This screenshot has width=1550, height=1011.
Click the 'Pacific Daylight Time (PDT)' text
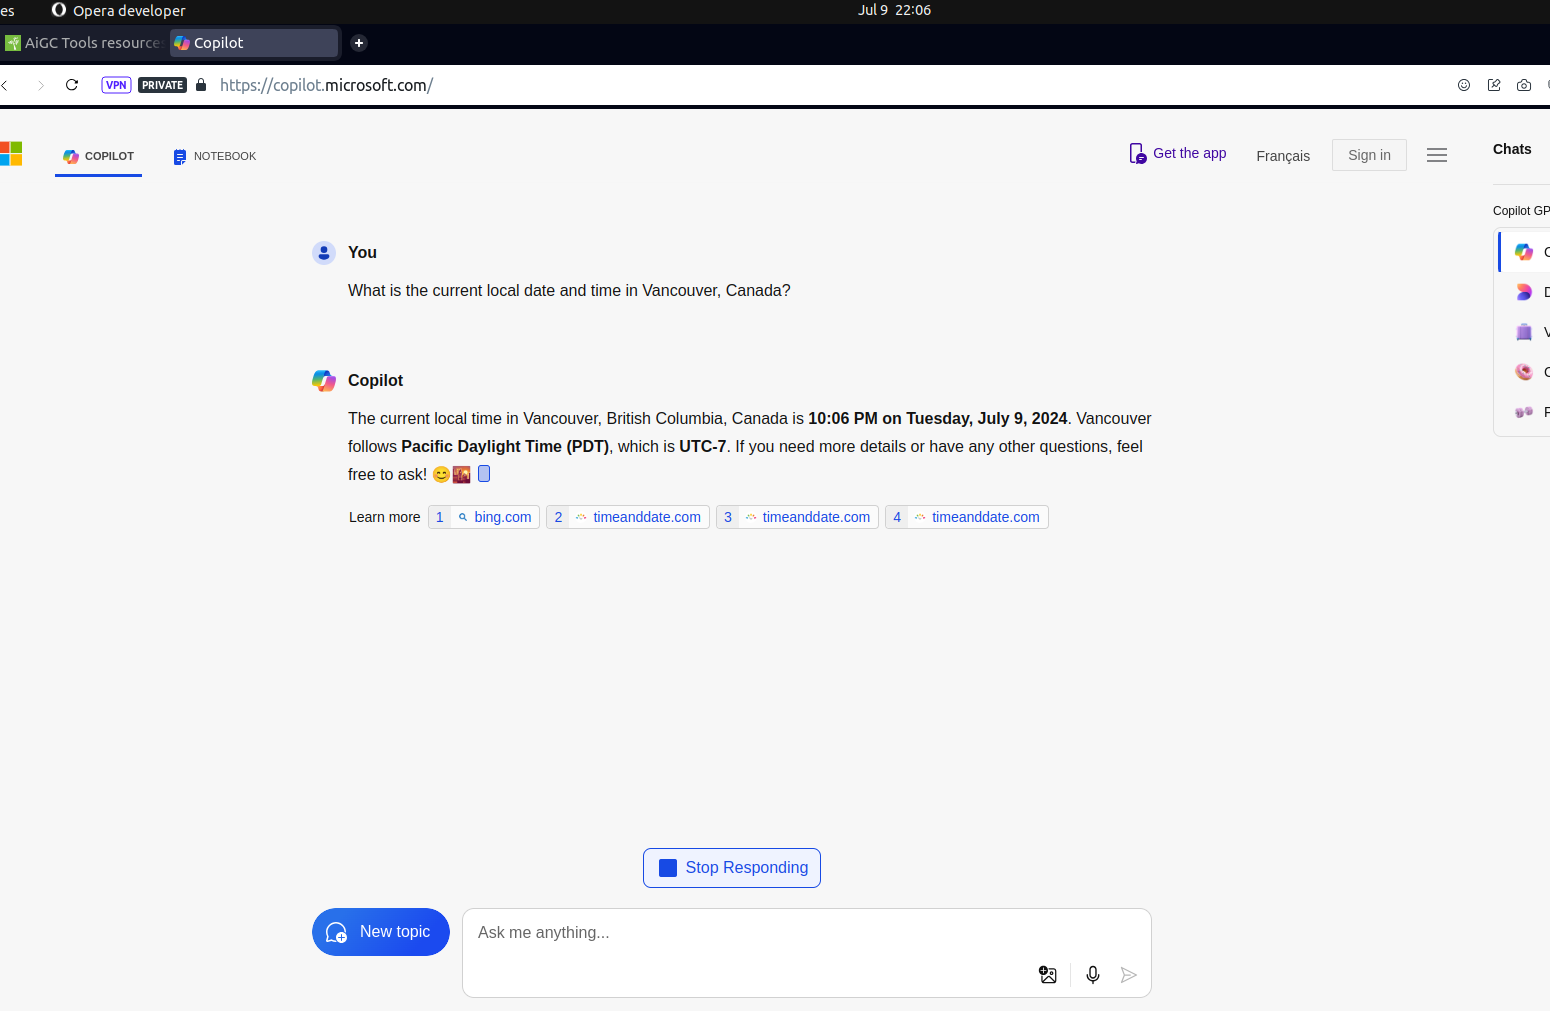point(505,447)
